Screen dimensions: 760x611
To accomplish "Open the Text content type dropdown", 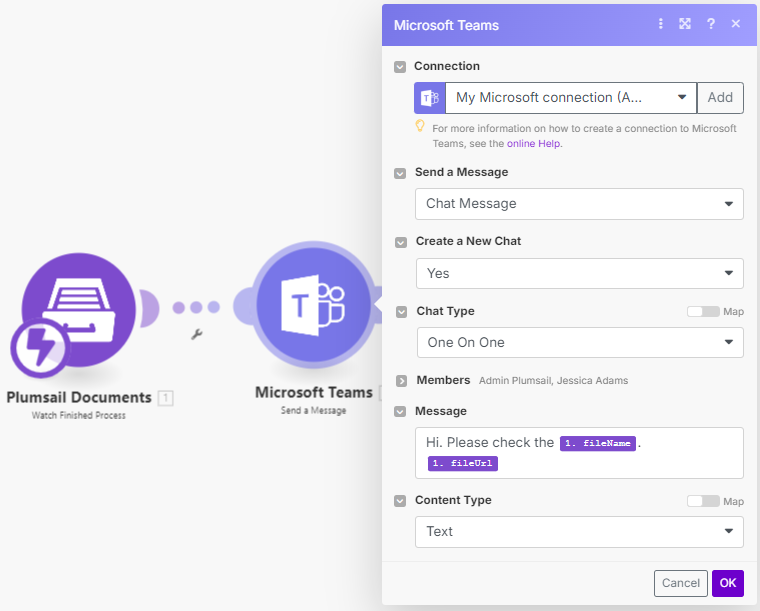I will [579, 532].
